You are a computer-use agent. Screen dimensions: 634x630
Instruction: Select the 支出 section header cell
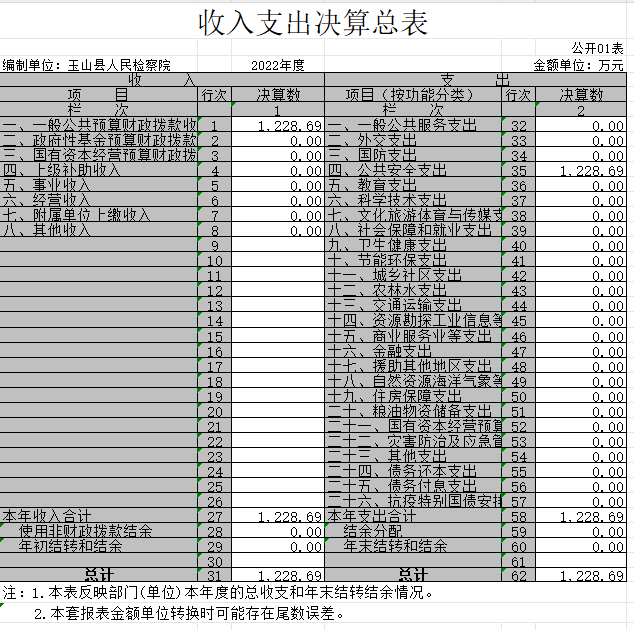click(476, 80)
